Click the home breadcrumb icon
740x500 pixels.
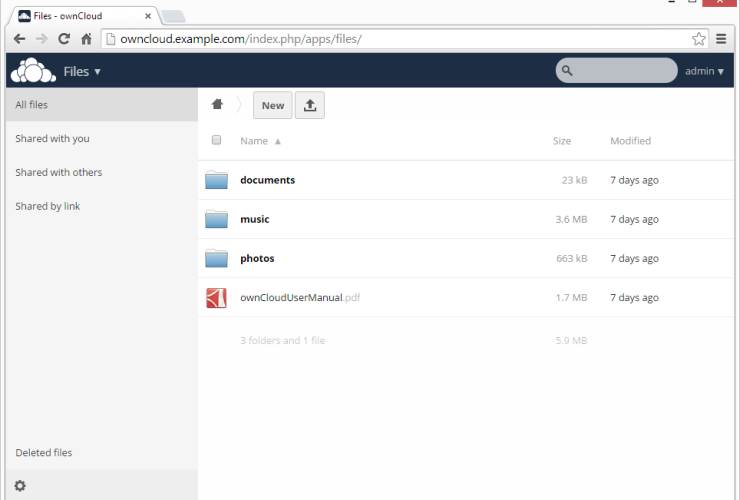pos(217,105)
